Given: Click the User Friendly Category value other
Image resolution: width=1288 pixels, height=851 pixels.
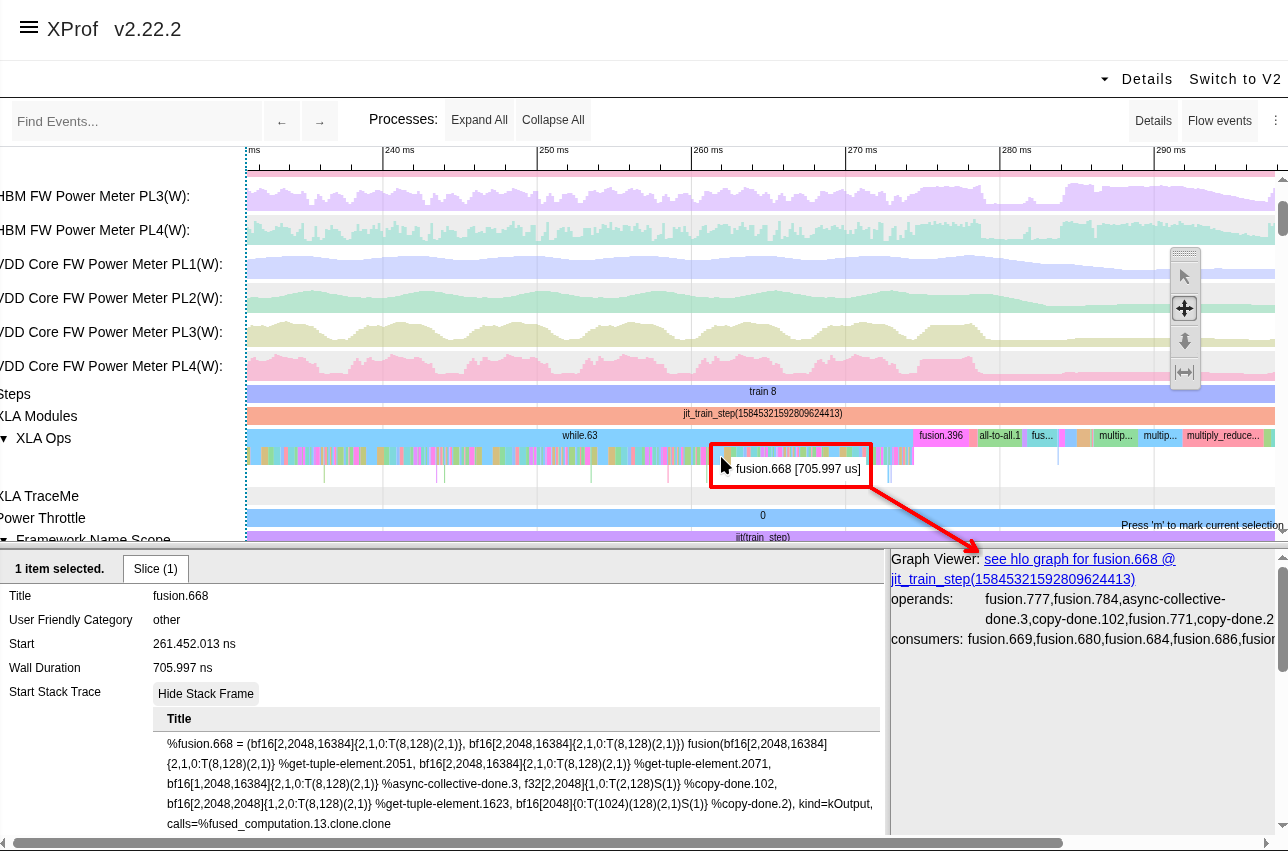Looking at the screenshot, I should [x=166, y=620].
